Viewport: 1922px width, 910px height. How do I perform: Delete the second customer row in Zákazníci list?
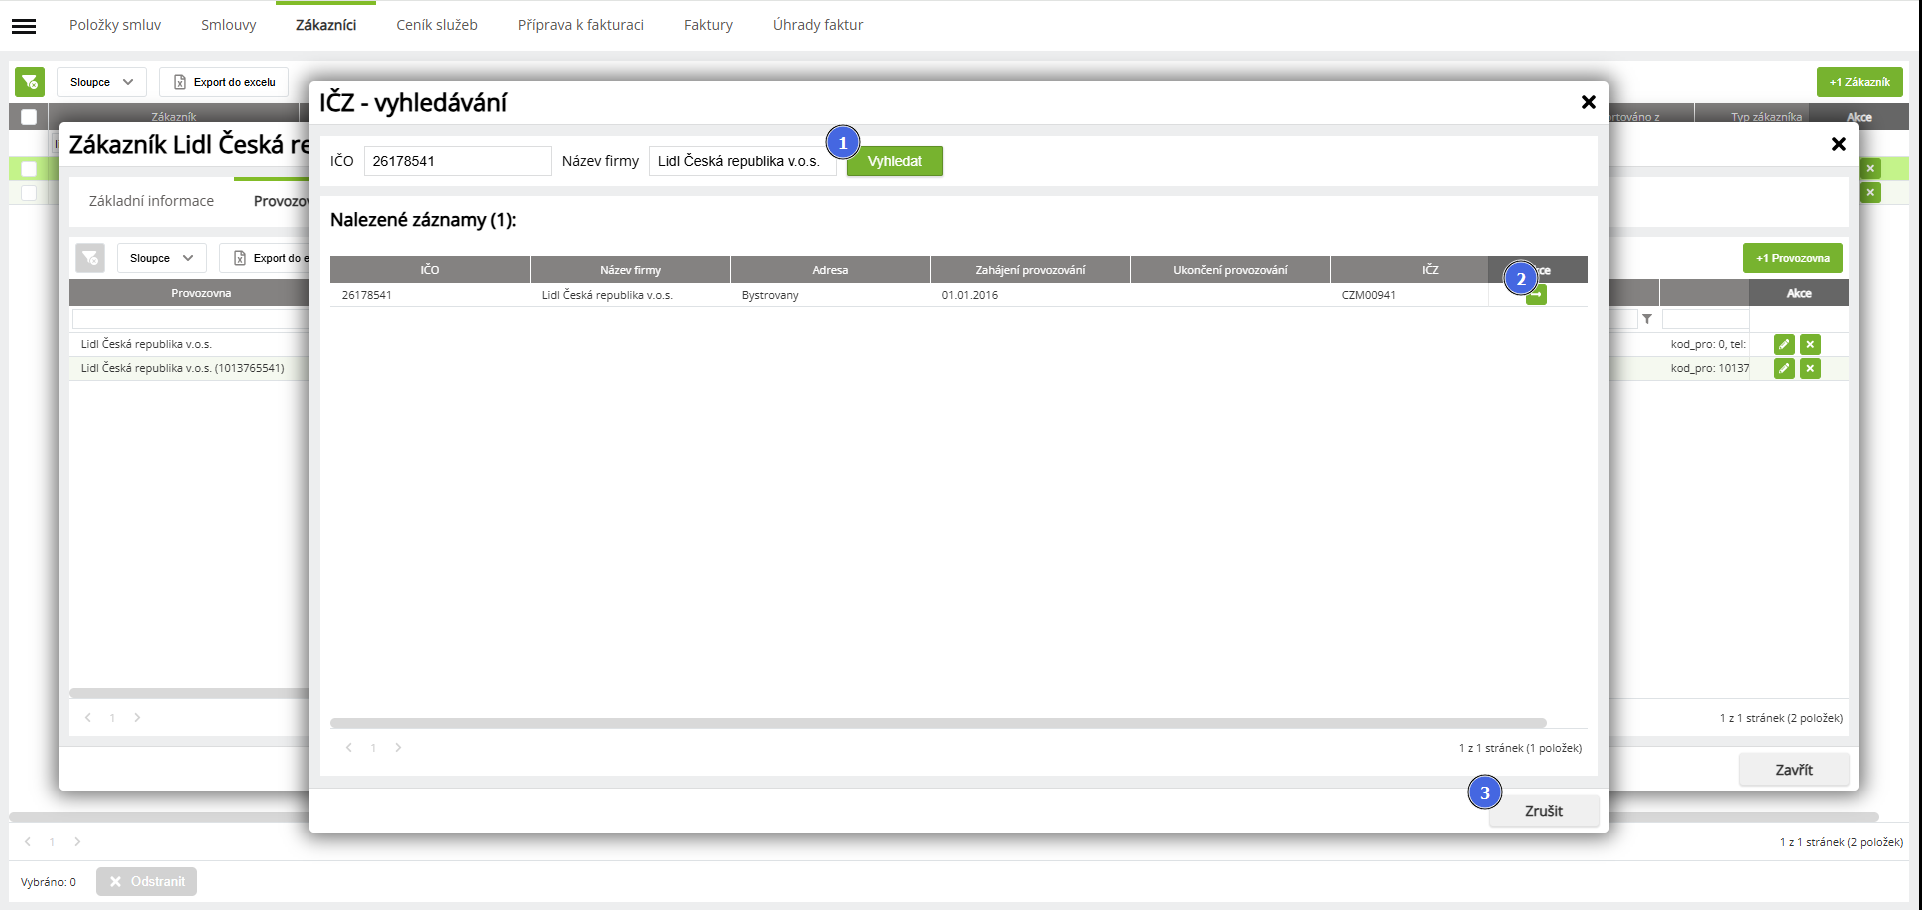tap(1870, 192)
